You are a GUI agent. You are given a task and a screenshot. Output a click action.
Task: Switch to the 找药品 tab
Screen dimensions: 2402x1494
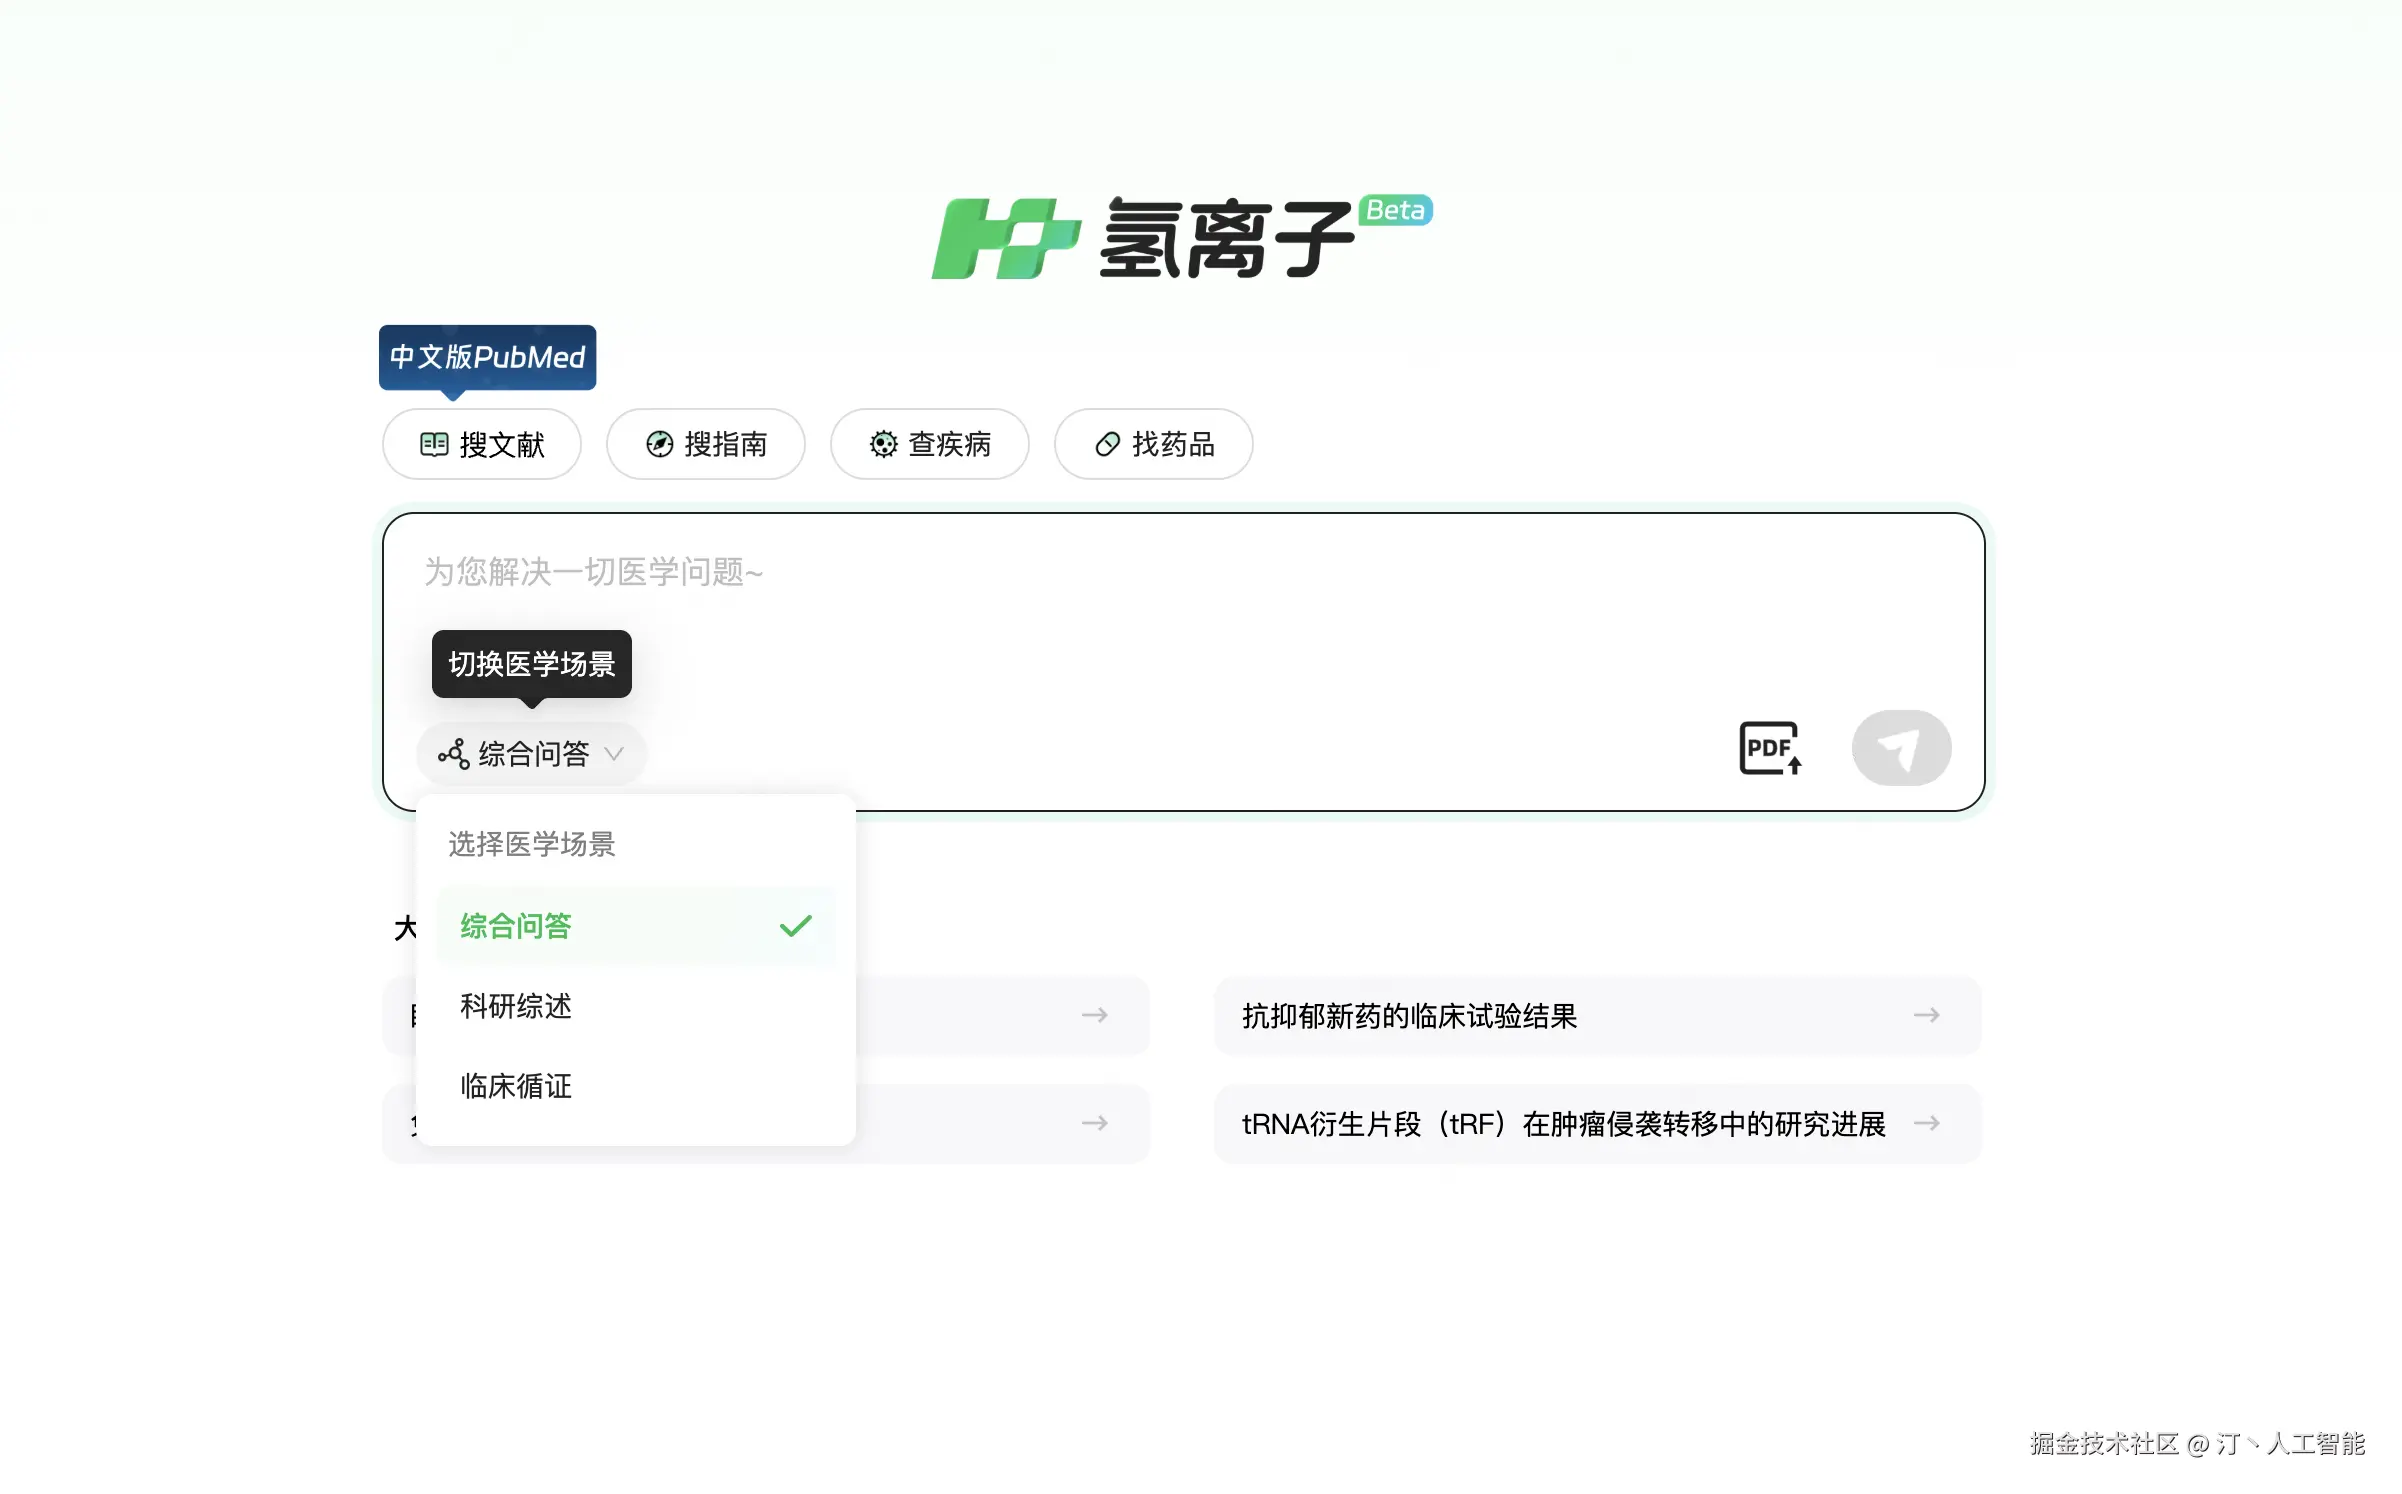click(1153, 445)
